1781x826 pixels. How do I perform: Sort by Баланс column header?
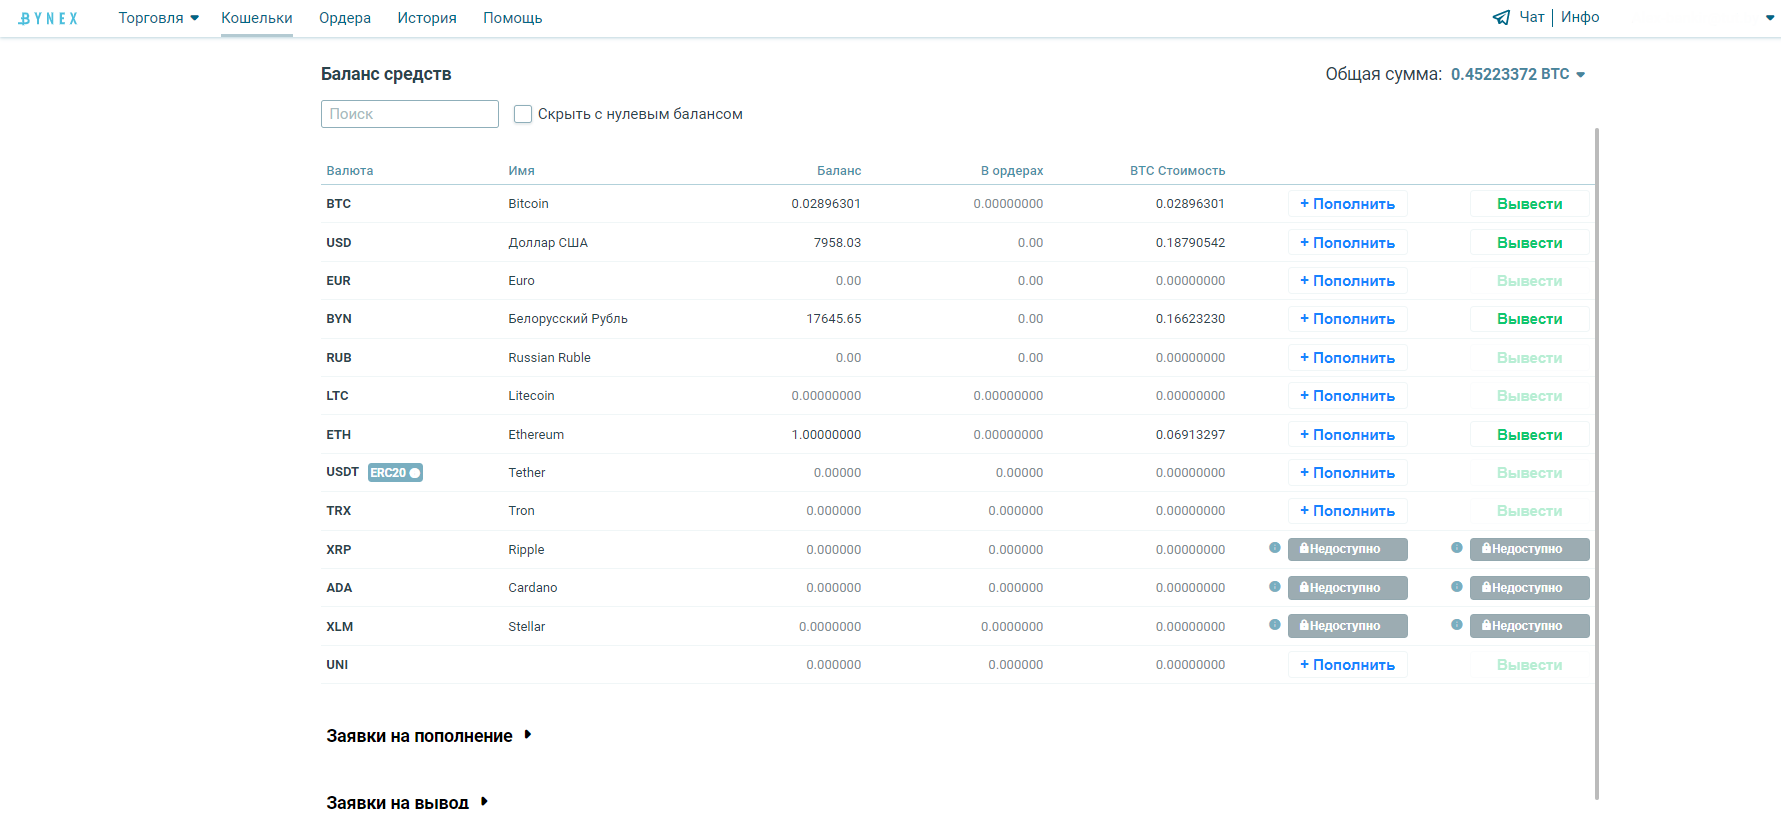(839, 171)
